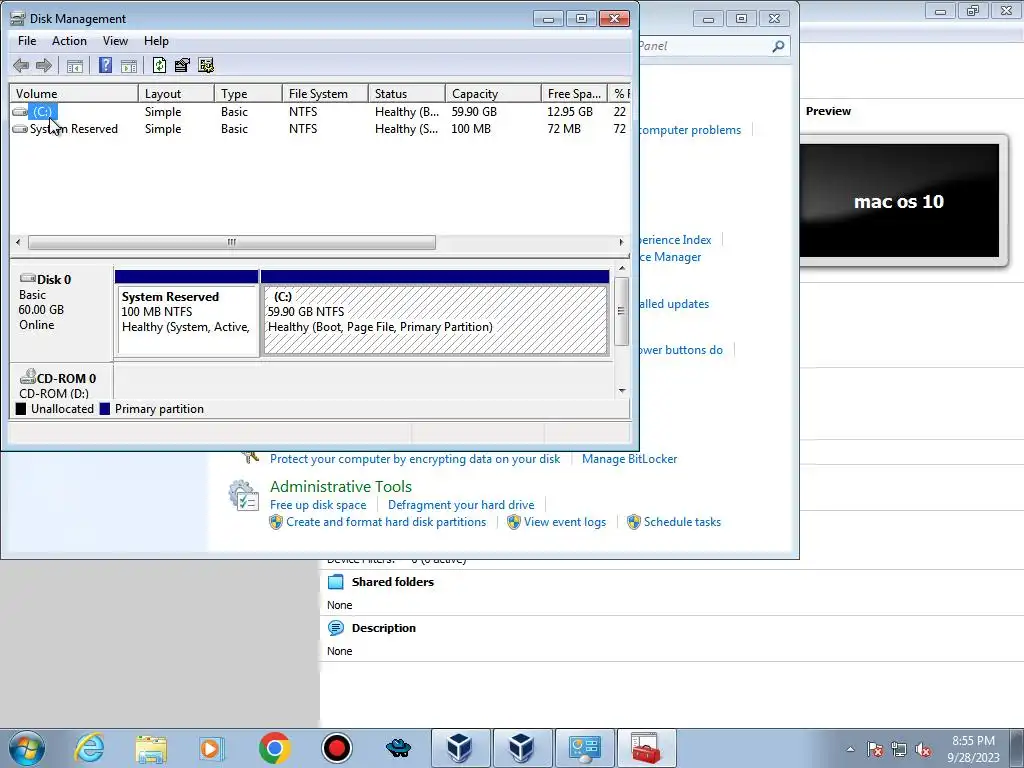The width and height of the screenshot is (1024, 768).
Task: Open the View menu
Action: pyautogui.click(x=115, y=40)
